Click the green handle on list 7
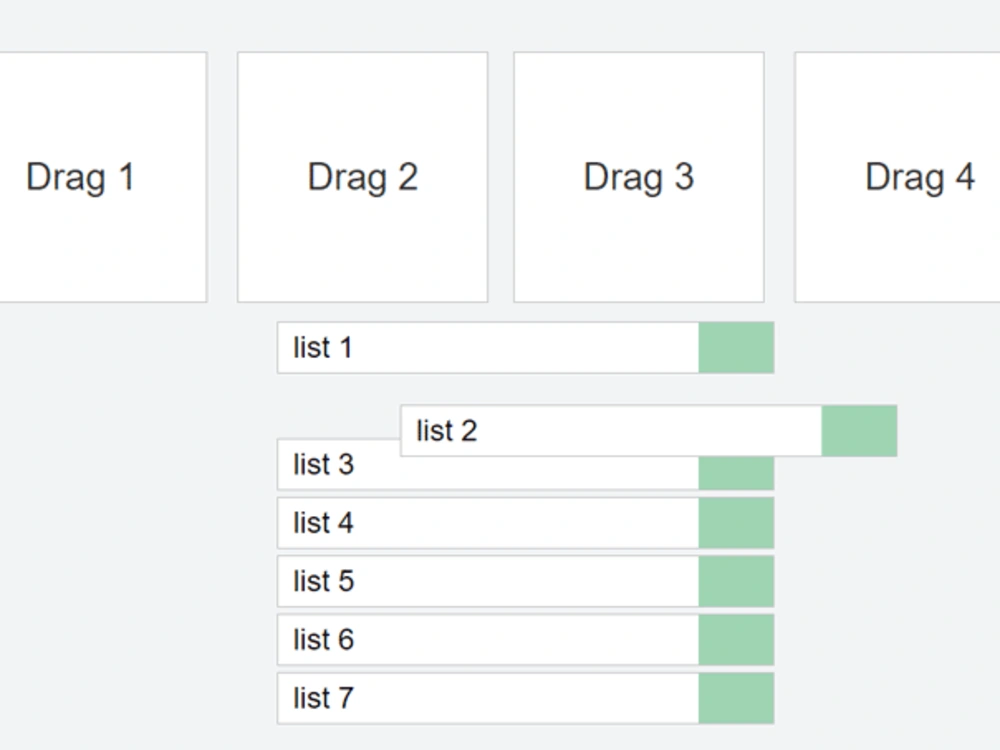1000x750 pixels. (x=736, y=698)
